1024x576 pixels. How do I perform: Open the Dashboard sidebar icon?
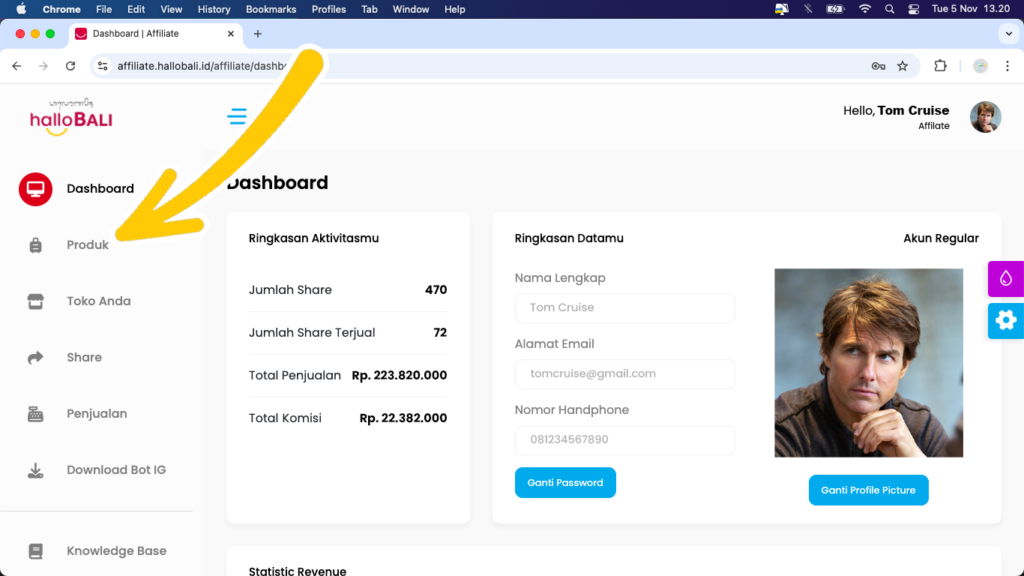35,189
